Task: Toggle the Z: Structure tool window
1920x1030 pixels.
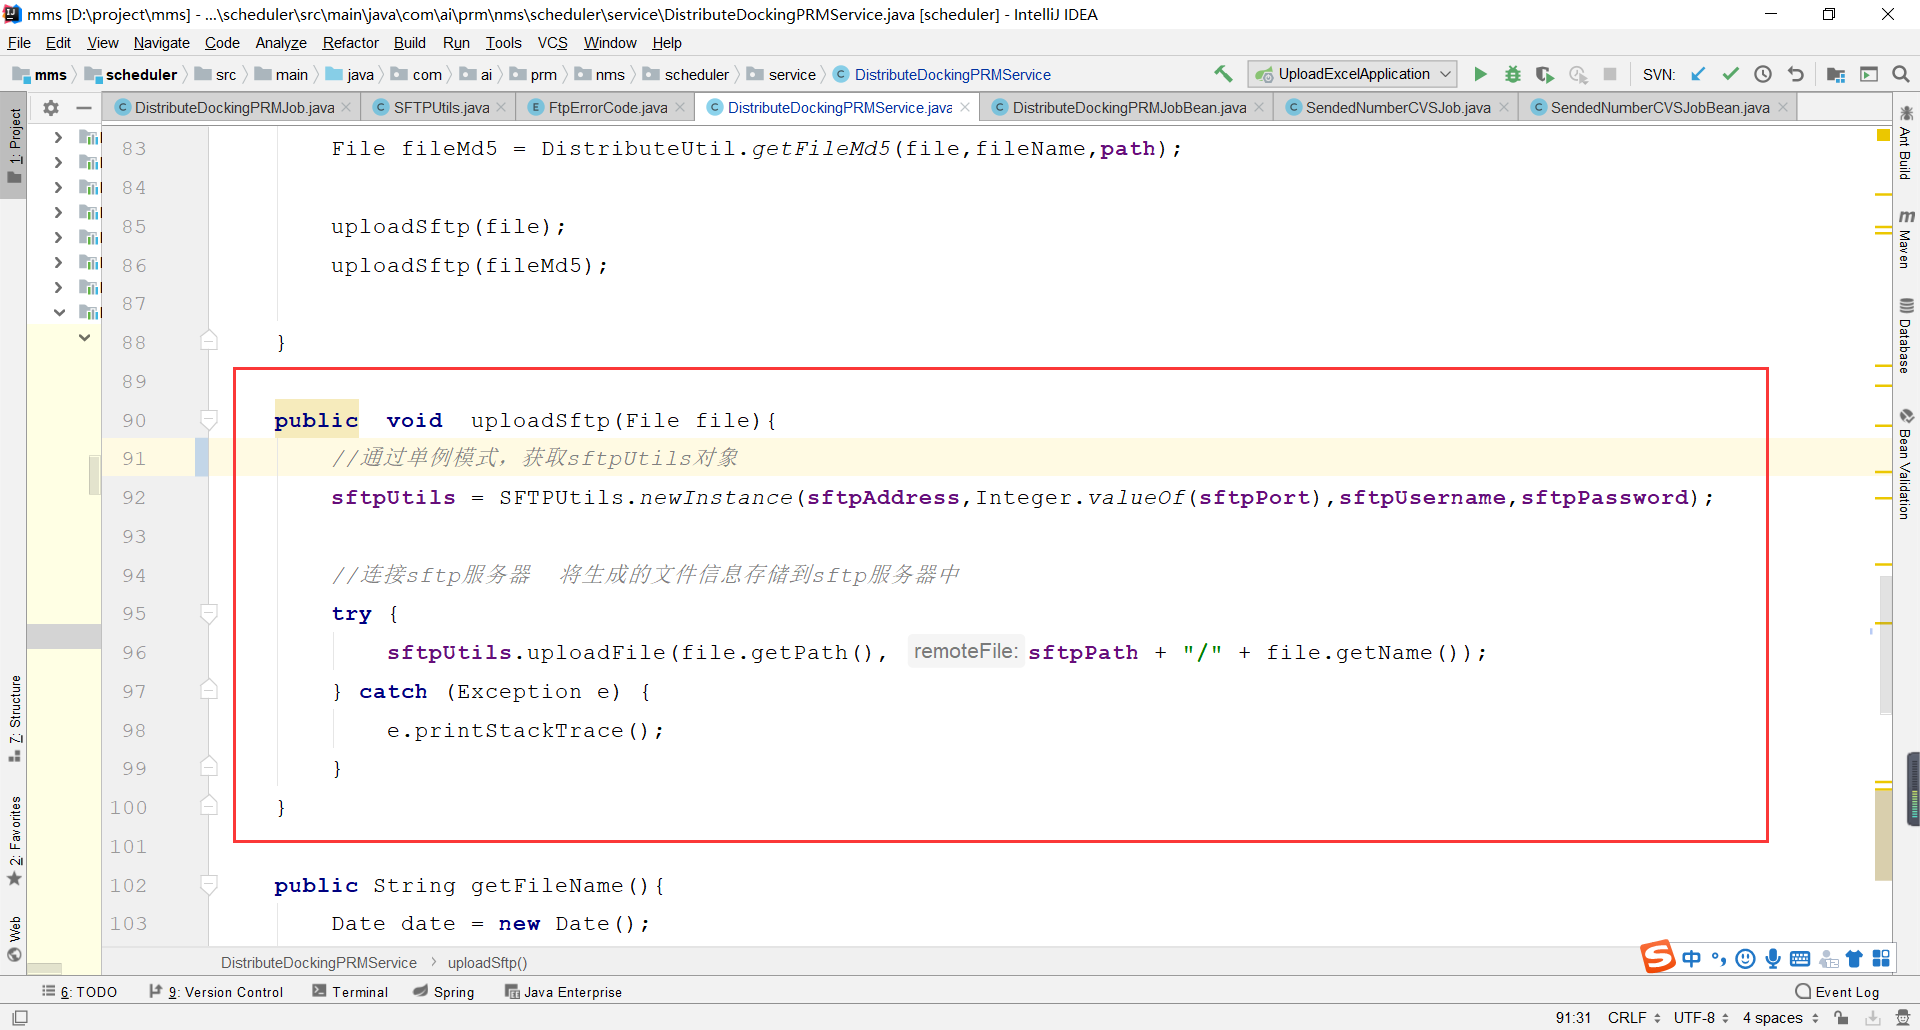Action: tap(14, 718)
